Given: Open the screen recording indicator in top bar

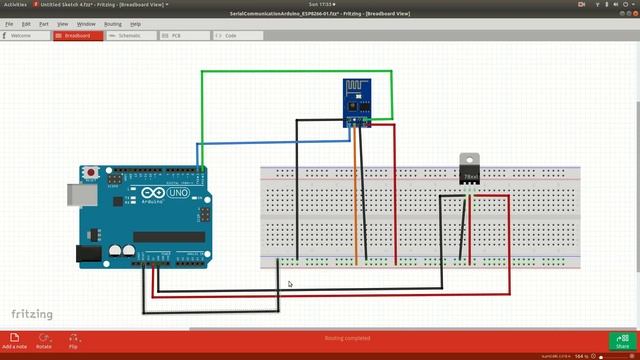Looking at the screenshot, I should pos(582,4).
